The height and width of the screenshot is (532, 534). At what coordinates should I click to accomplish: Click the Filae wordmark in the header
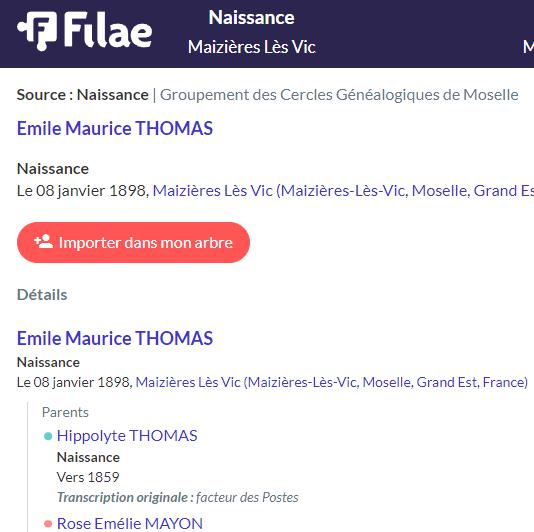pos(108,30)
